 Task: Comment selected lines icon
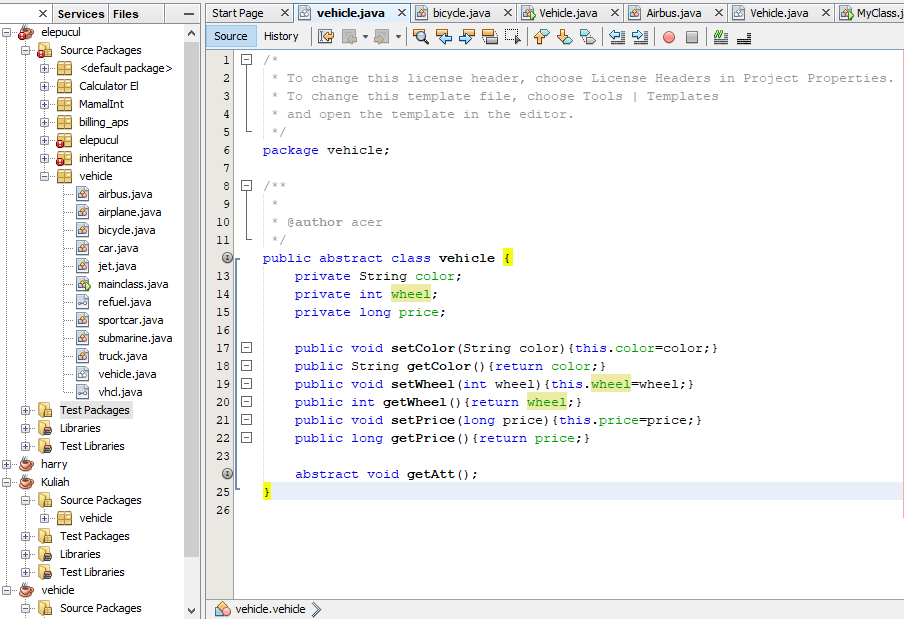tap(721, 37)
